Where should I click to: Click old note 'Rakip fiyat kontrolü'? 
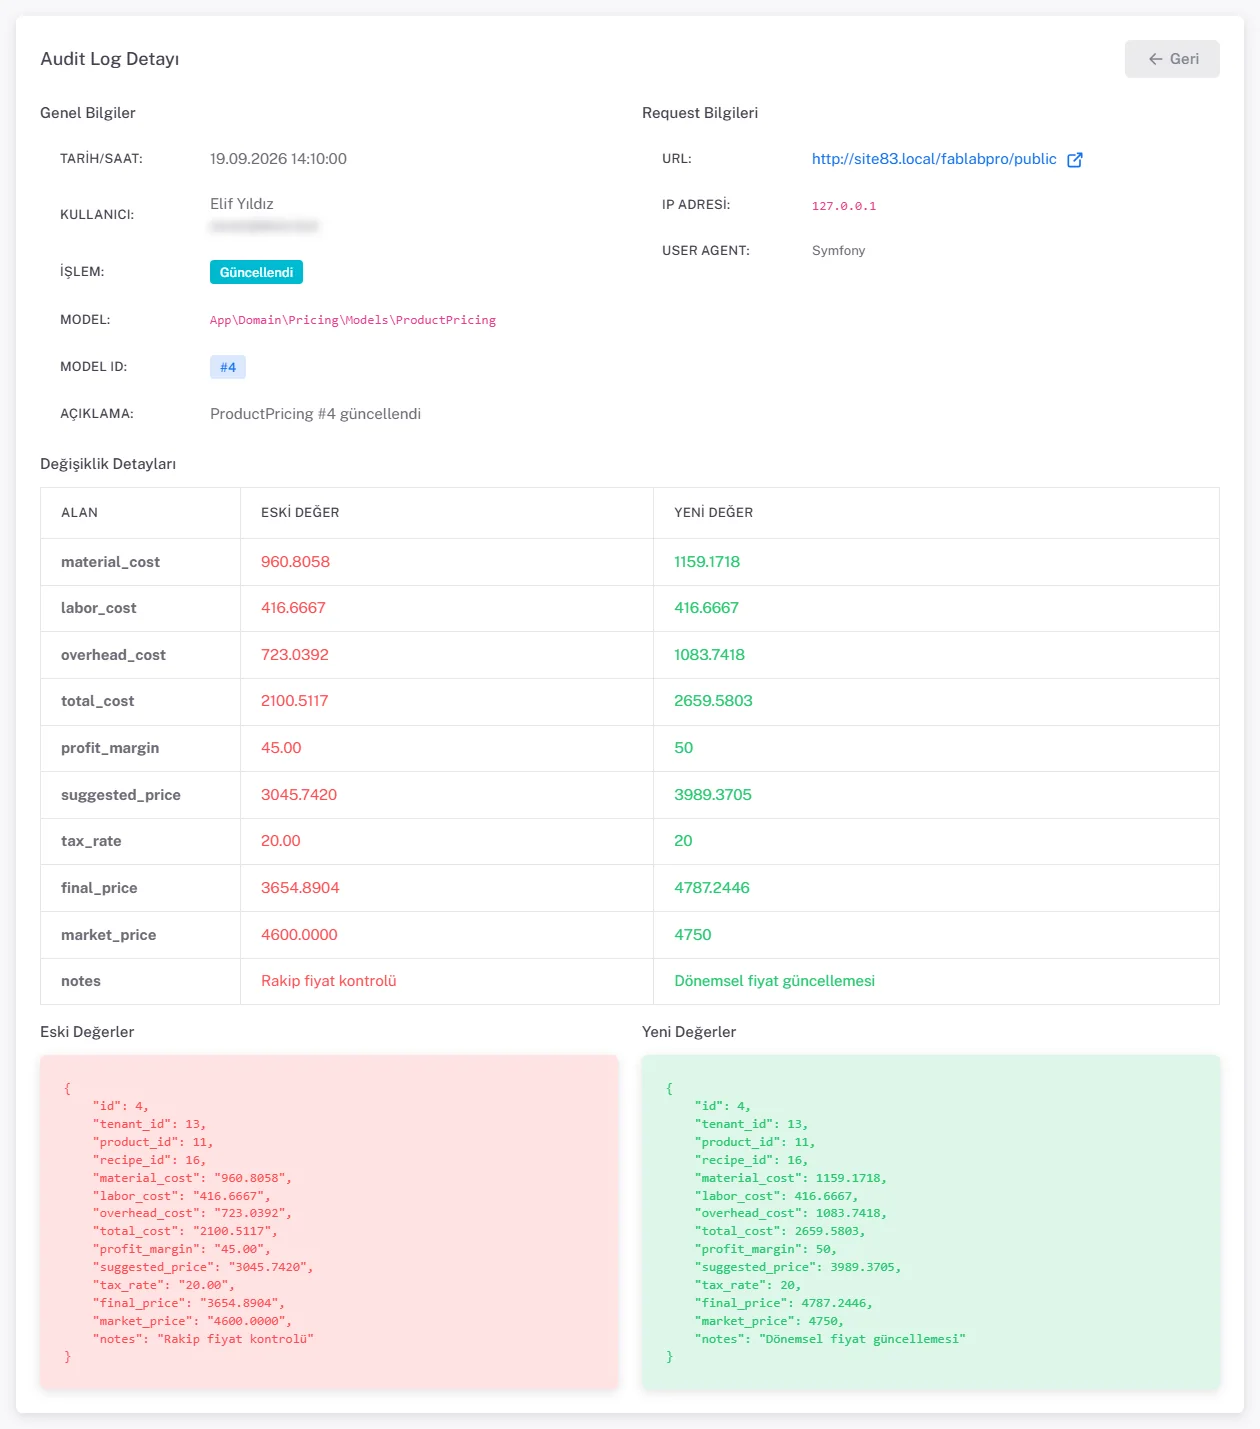329,981
